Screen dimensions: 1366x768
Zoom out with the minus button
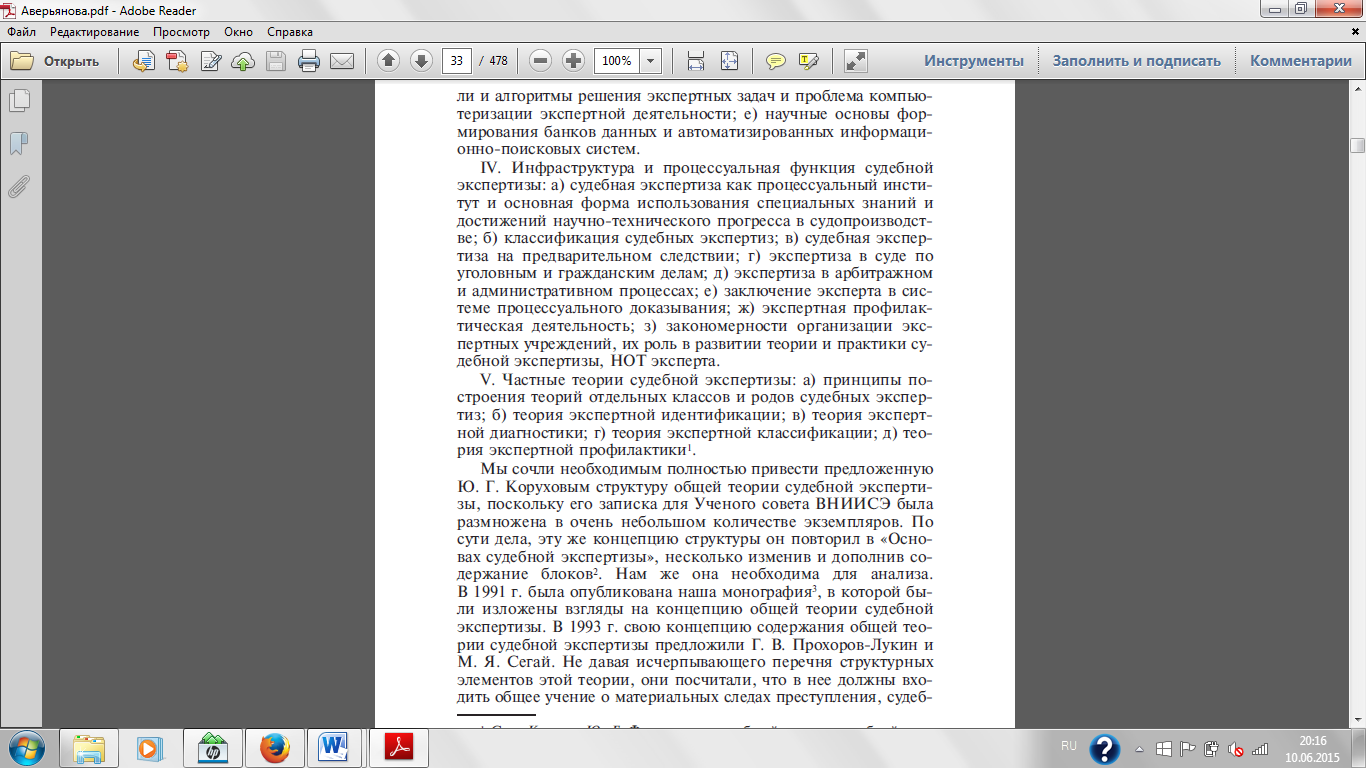coord(541,61)
